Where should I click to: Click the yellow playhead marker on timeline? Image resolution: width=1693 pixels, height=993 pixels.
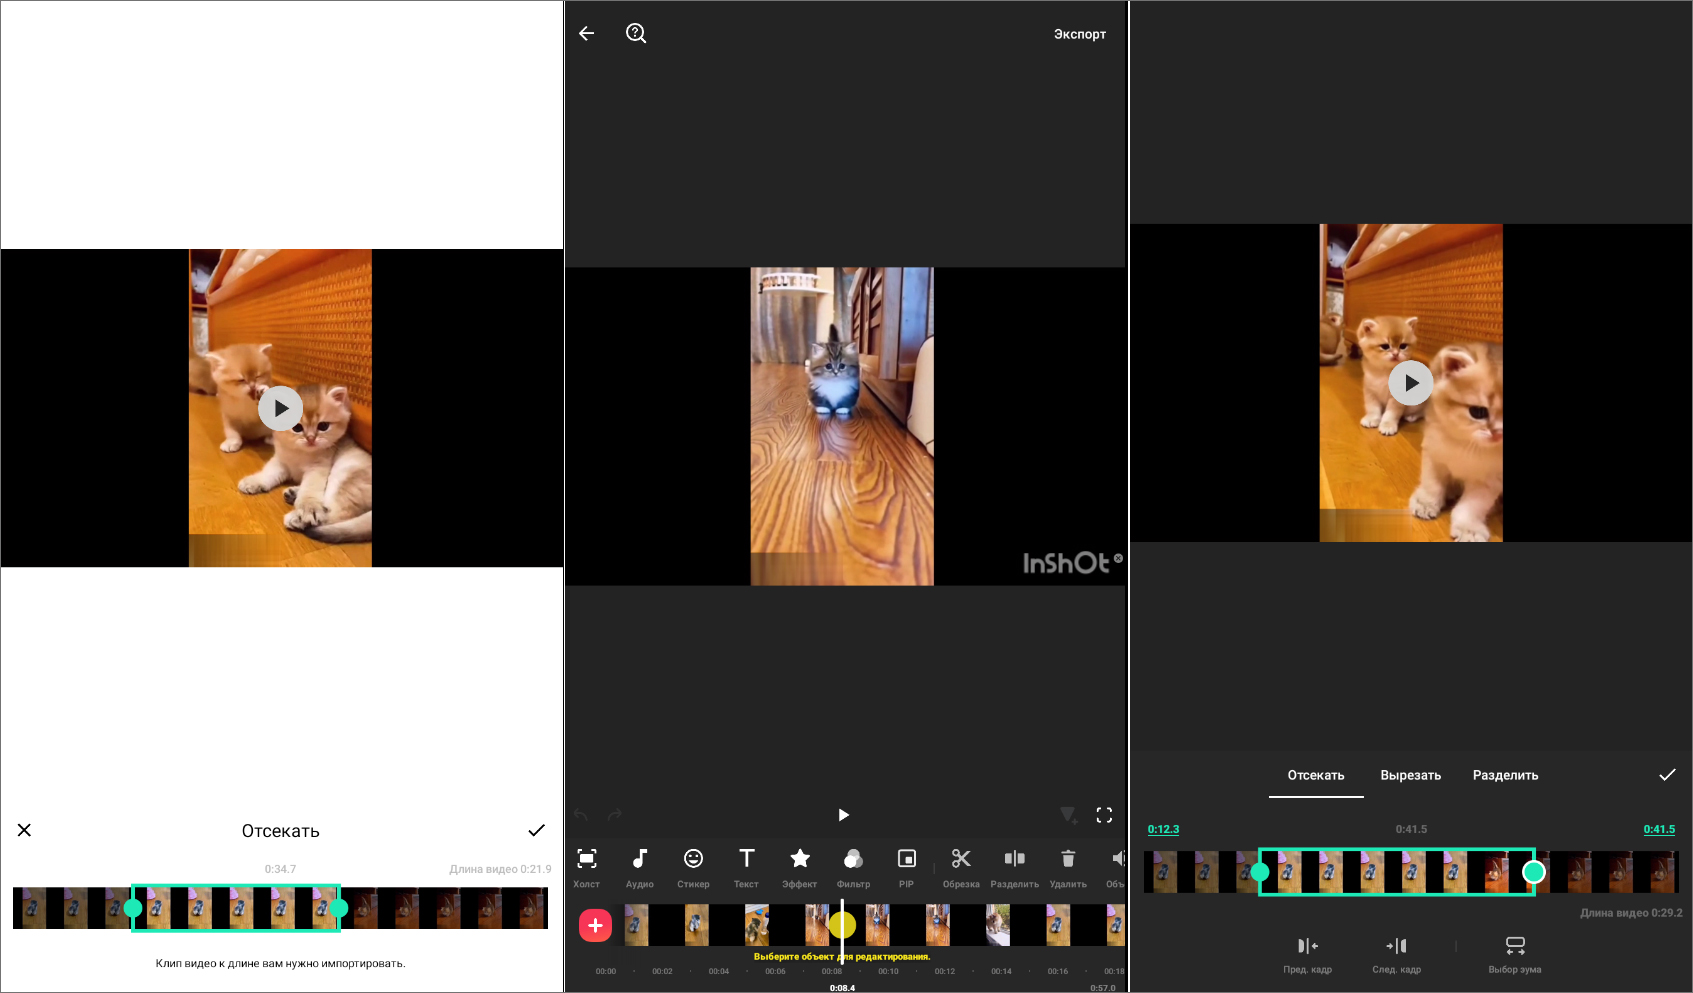842,925
